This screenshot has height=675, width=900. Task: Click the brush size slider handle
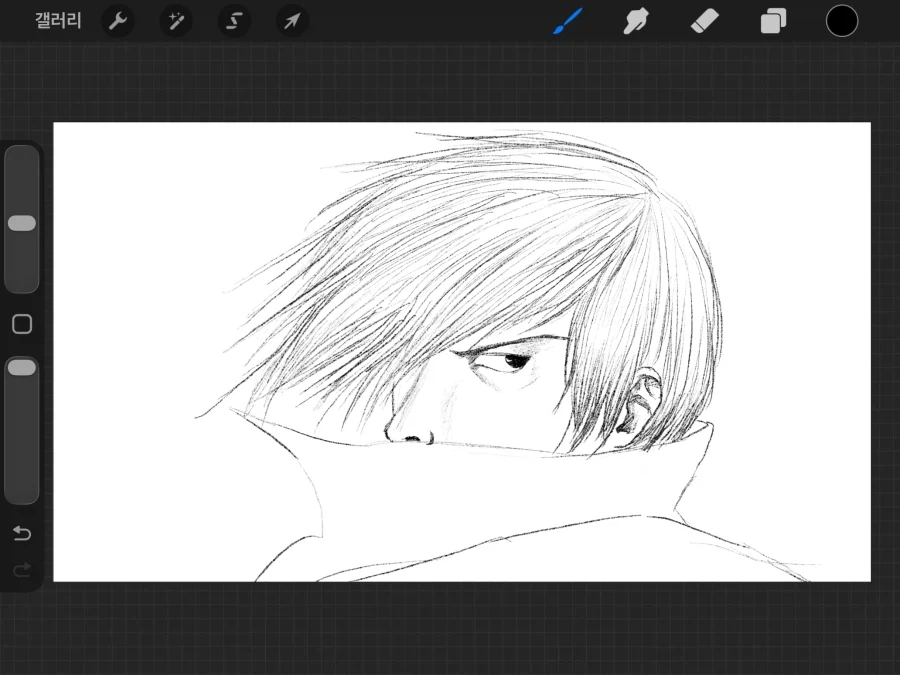22,223
